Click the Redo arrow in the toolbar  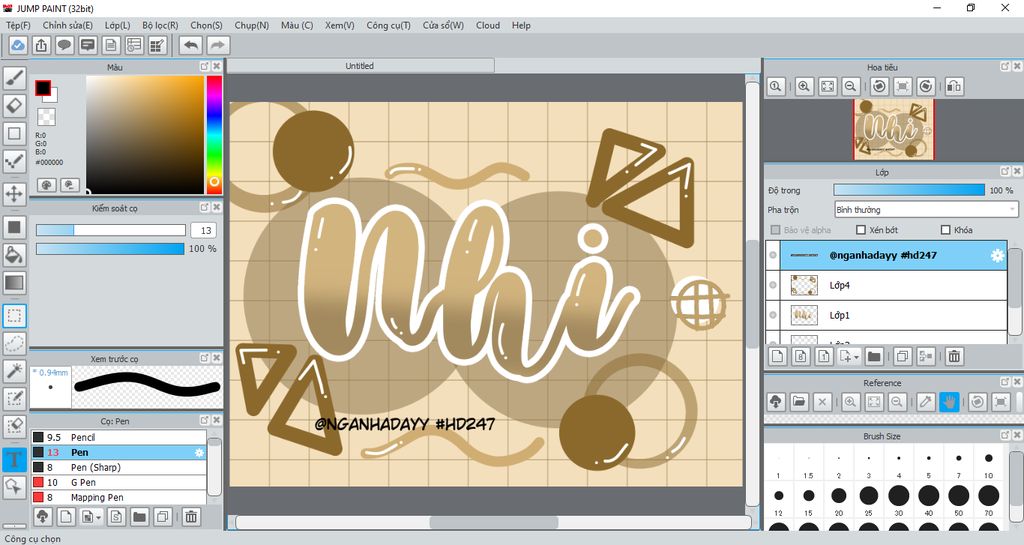coord(218,45)
